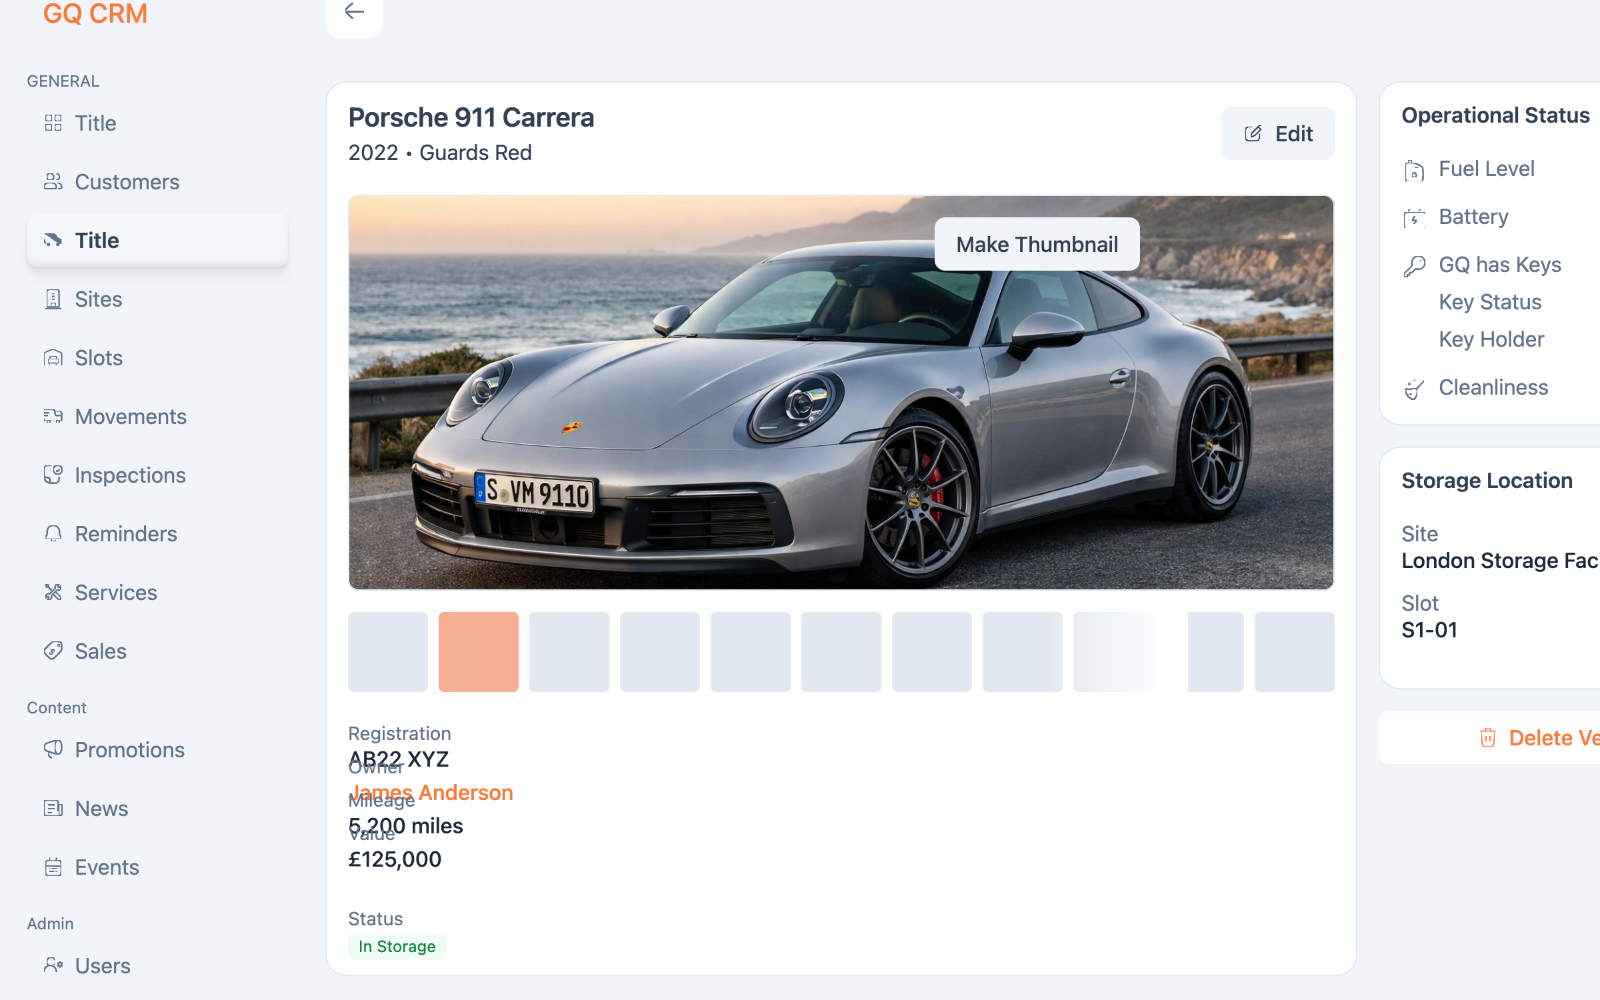Click the dashboard grid icon in sidebar

[53, 123]
